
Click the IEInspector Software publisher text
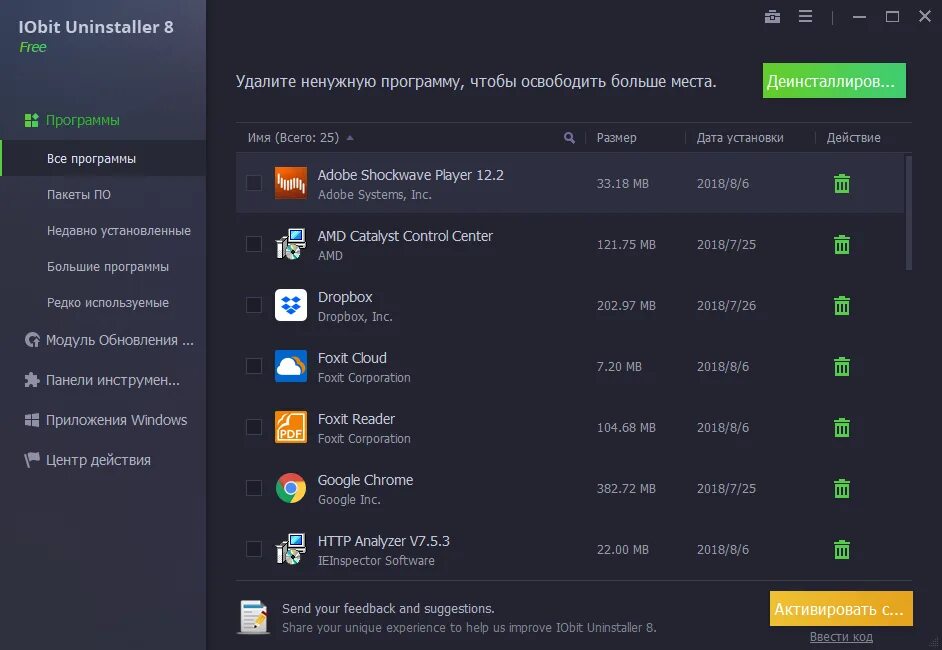(376, 560)
